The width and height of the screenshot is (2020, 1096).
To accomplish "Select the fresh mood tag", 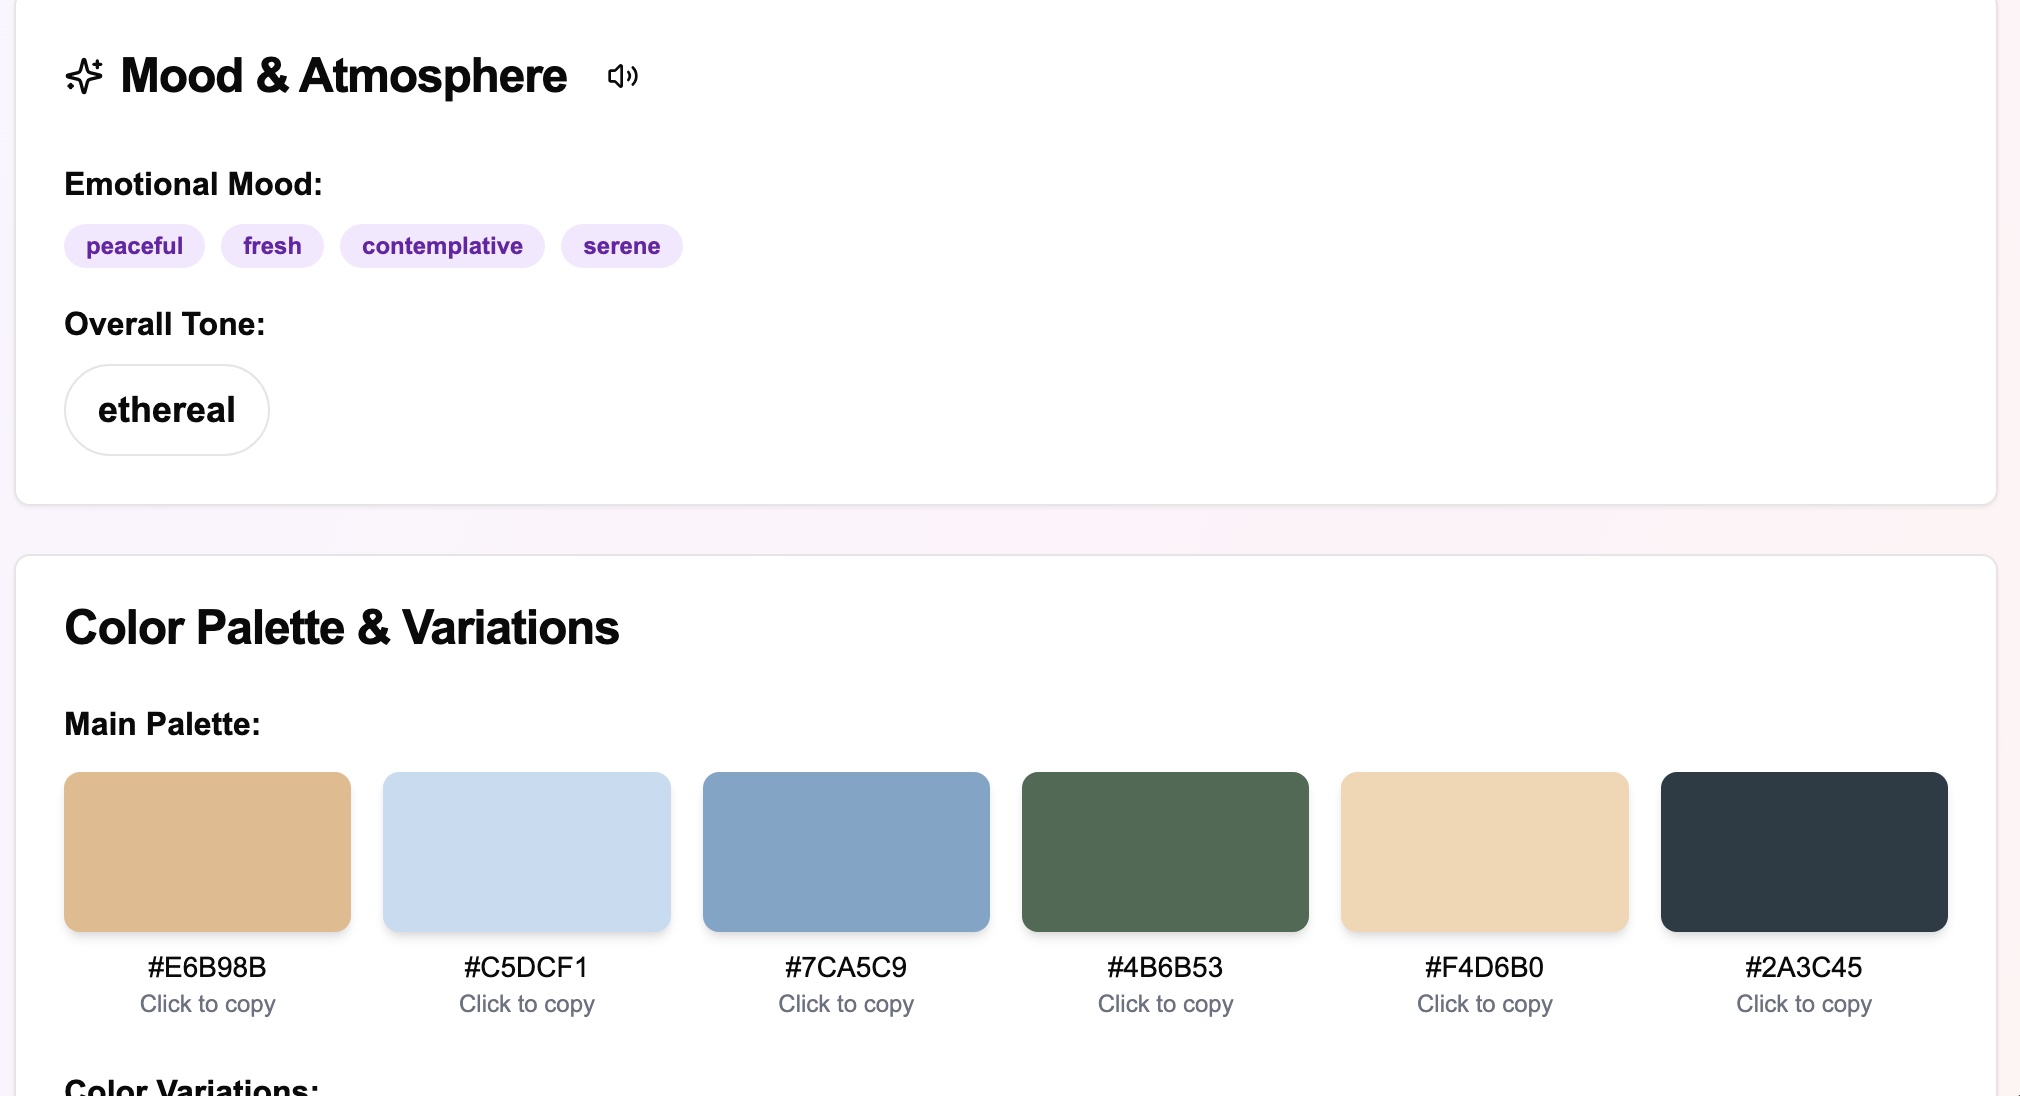I will click(272, 246).
